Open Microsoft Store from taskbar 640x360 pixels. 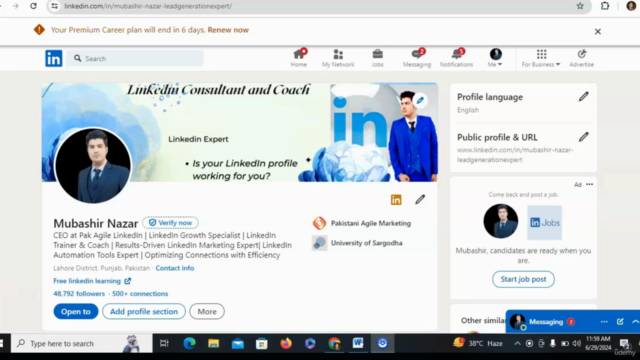pos(262,343)
